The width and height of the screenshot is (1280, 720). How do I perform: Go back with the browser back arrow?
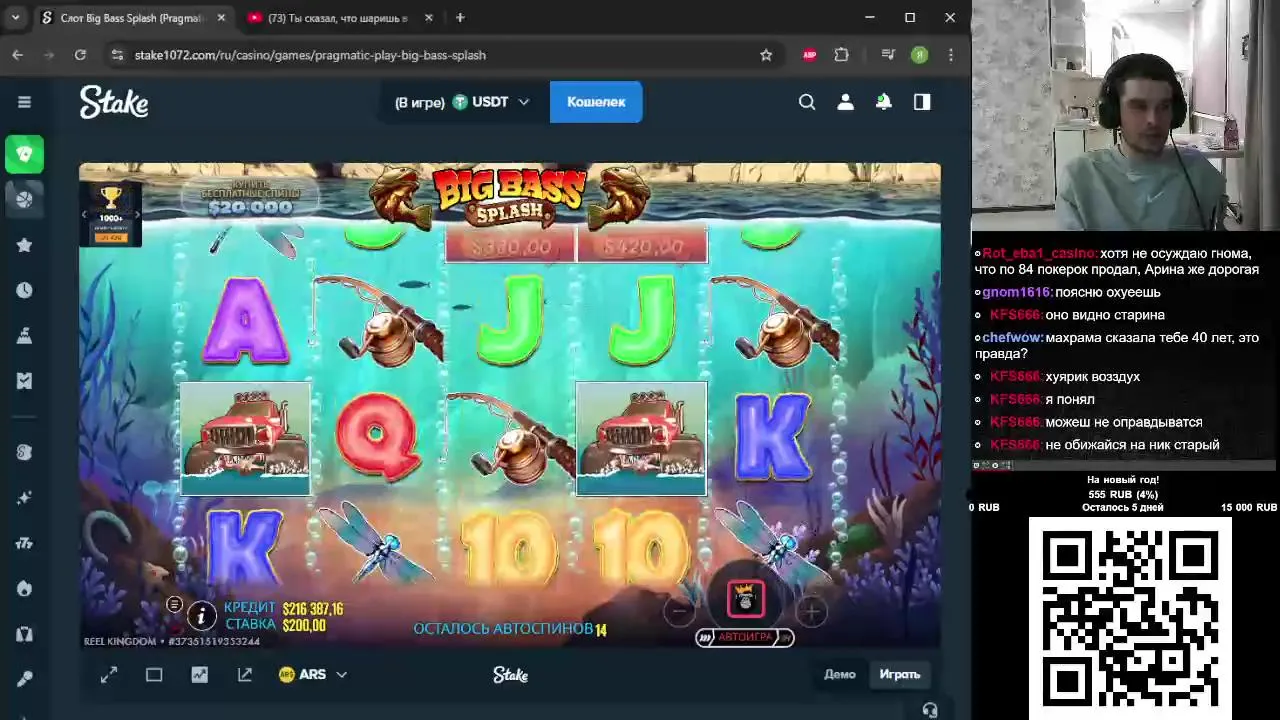click(x=18, y=55)
